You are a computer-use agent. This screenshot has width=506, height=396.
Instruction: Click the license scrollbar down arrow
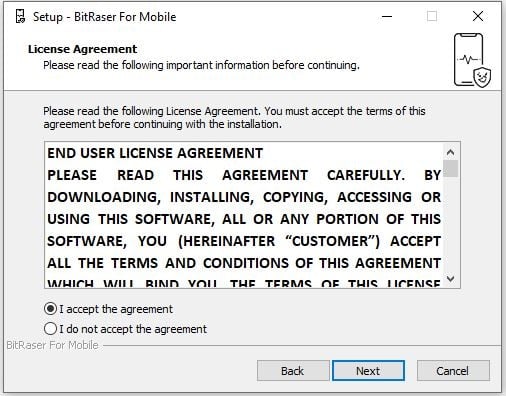tap(450, 279)
